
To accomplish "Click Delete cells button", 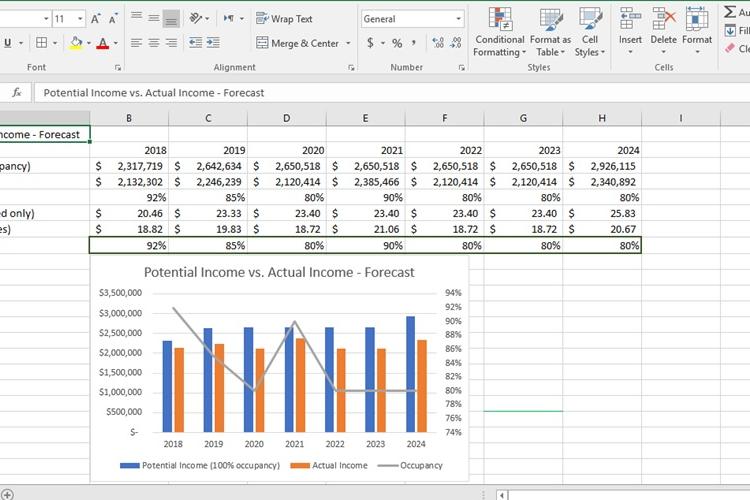I will point(663,26).
